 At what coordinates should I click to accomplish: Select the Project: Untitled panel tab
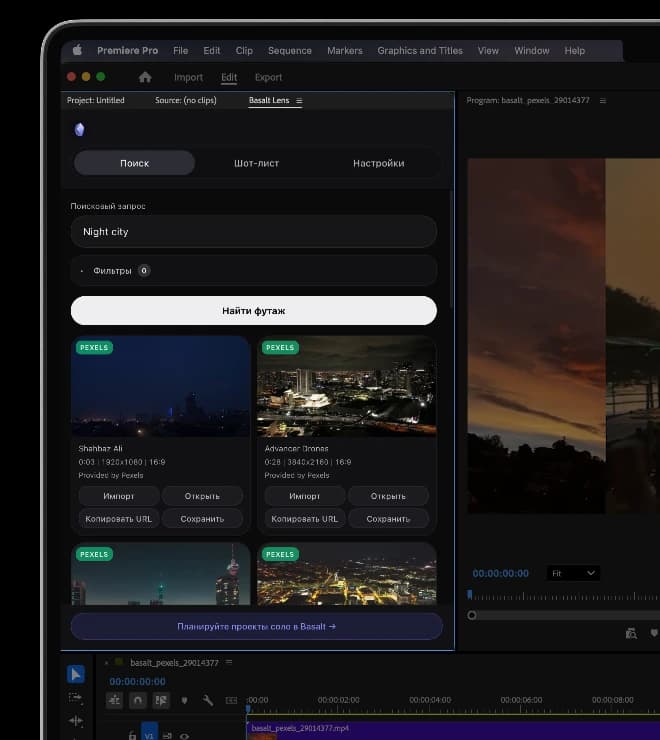click(x=96, y=100)
